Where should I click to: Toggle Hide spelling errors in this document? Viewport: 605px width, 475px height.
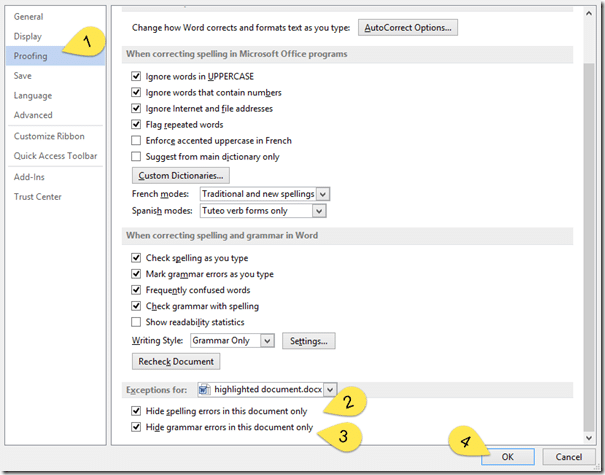[x=136, y=411]
